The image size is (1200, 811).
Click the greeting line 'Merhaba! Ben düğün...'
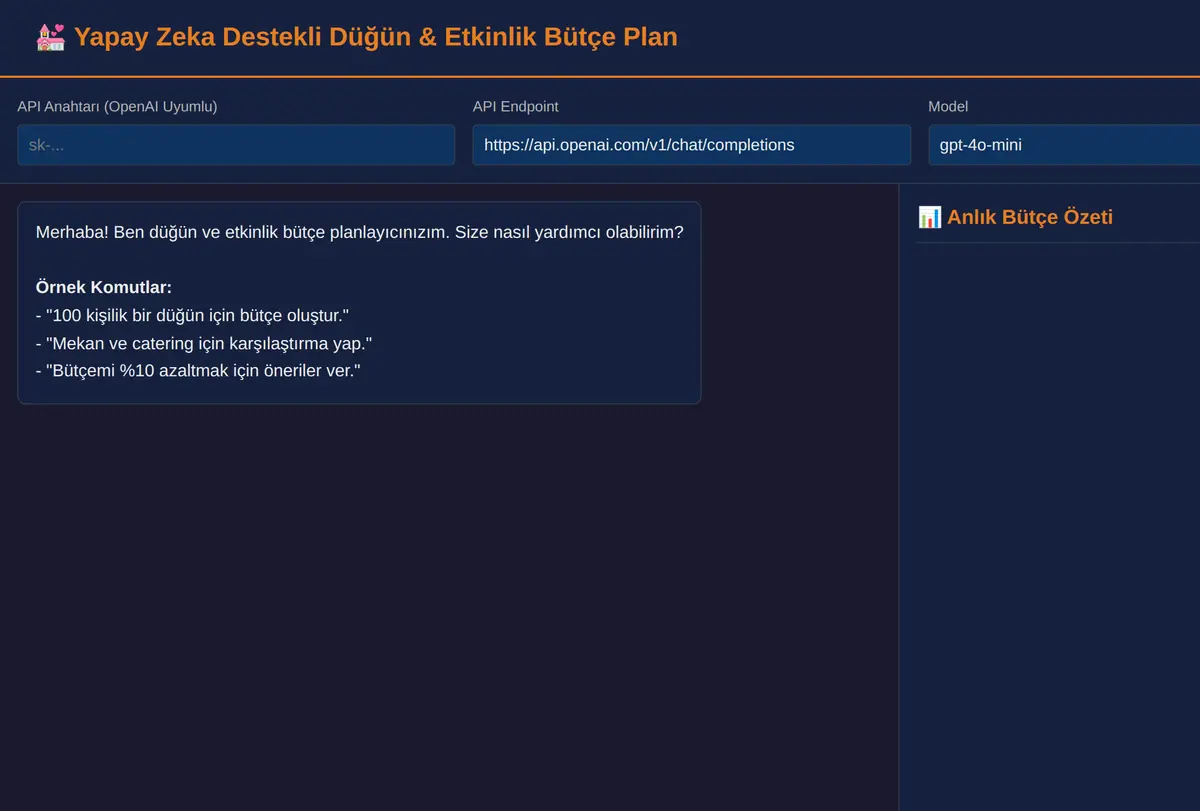[360, 232]
